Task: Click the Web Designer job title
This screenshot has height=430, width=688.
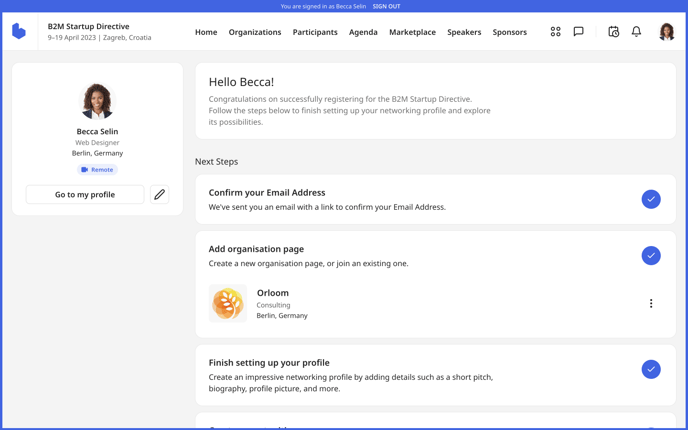Action: 97,143
